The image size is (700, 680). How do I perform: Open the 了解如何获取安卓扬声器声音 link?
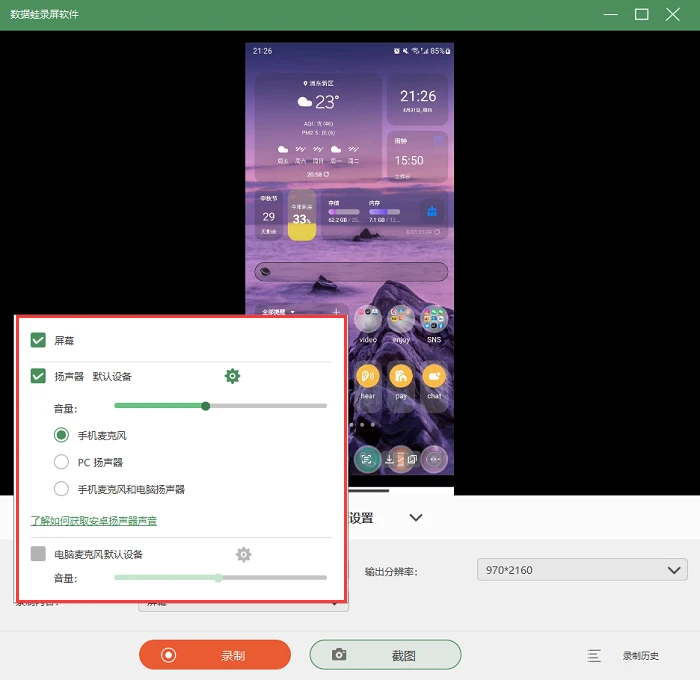[x=94, y=521]
